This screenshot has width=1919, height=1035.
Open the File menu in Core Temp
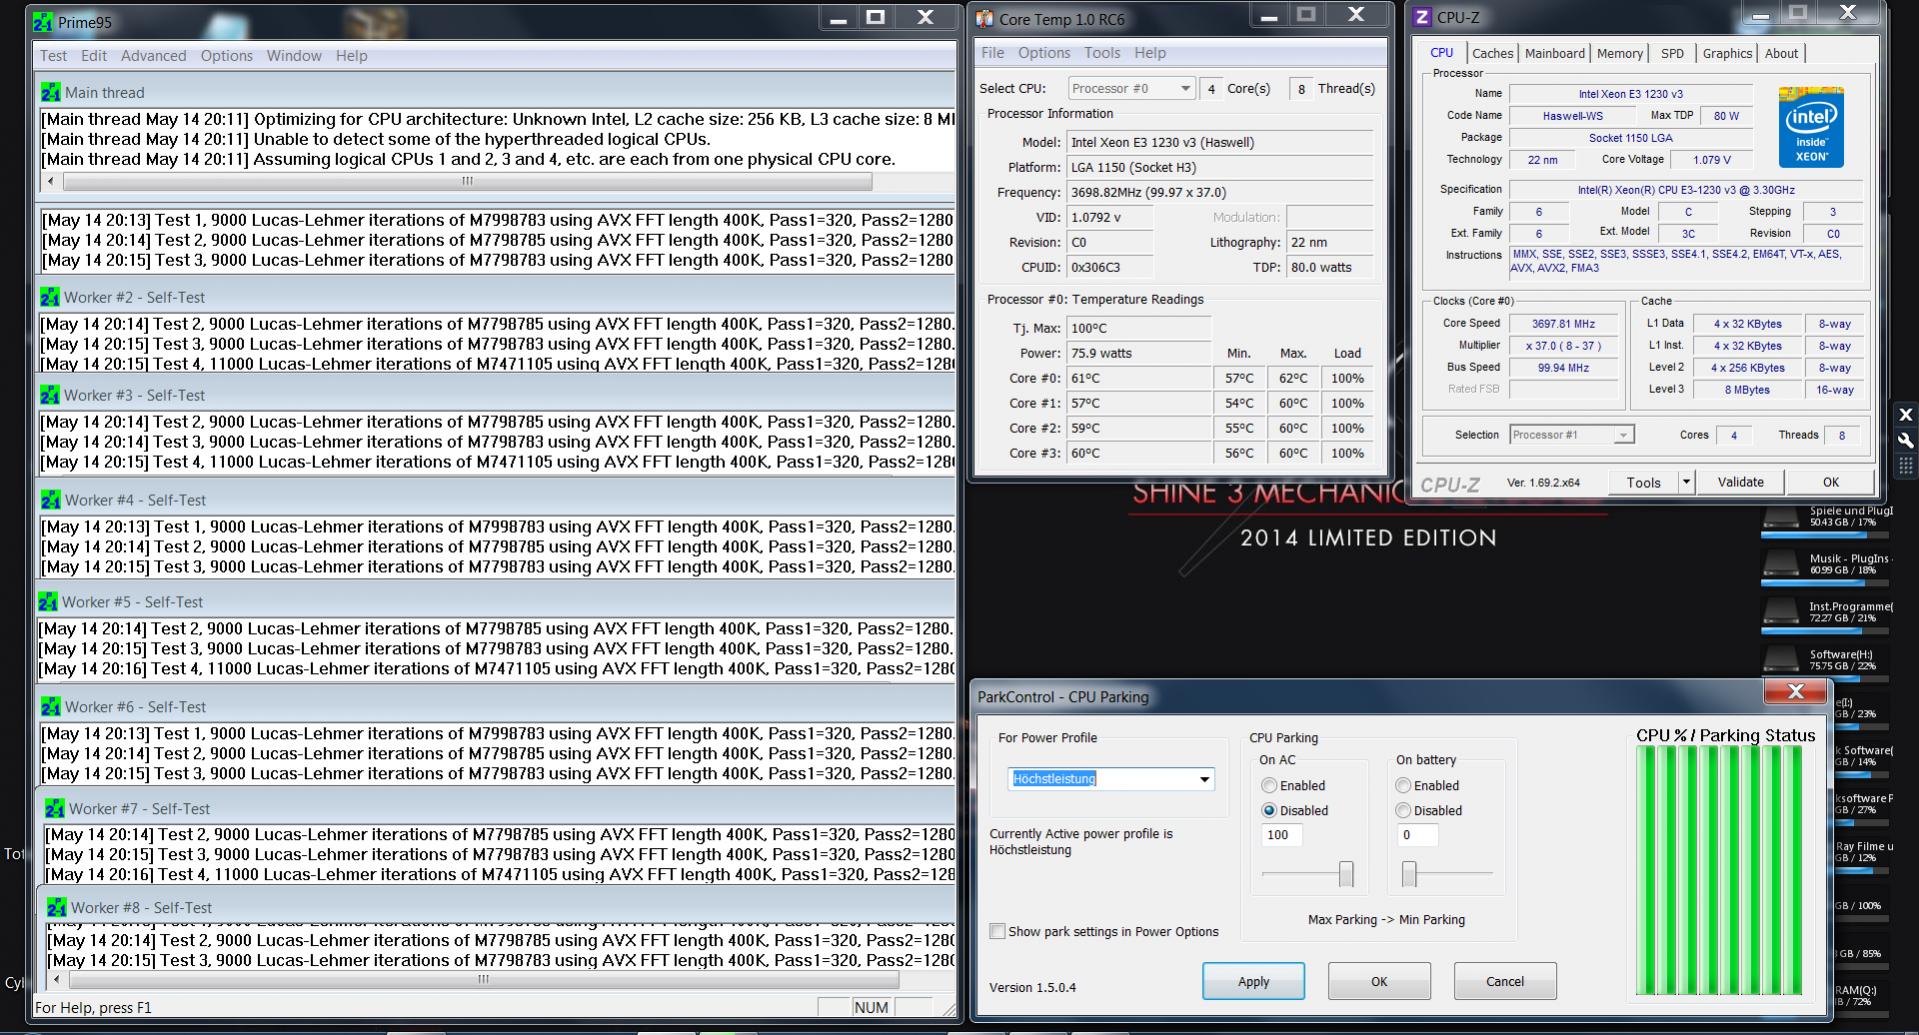(x=993, y=53)
